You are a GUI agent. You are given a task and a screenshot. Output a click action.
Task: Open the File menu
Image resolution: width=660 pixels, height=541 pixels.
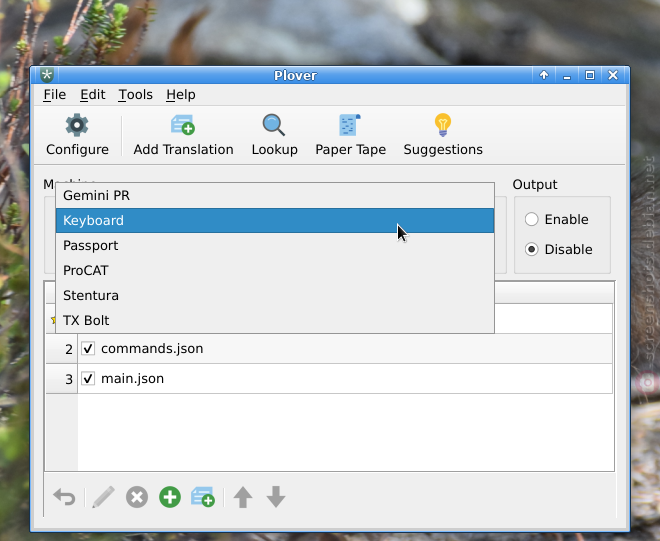coord(55,95)
